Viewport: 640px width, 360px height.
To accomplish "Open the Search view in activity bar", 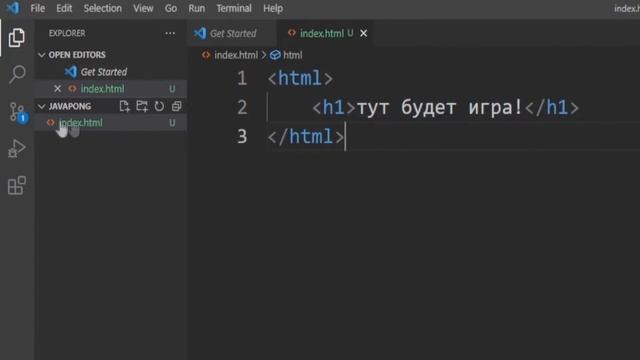I will [x=17, y=74].
